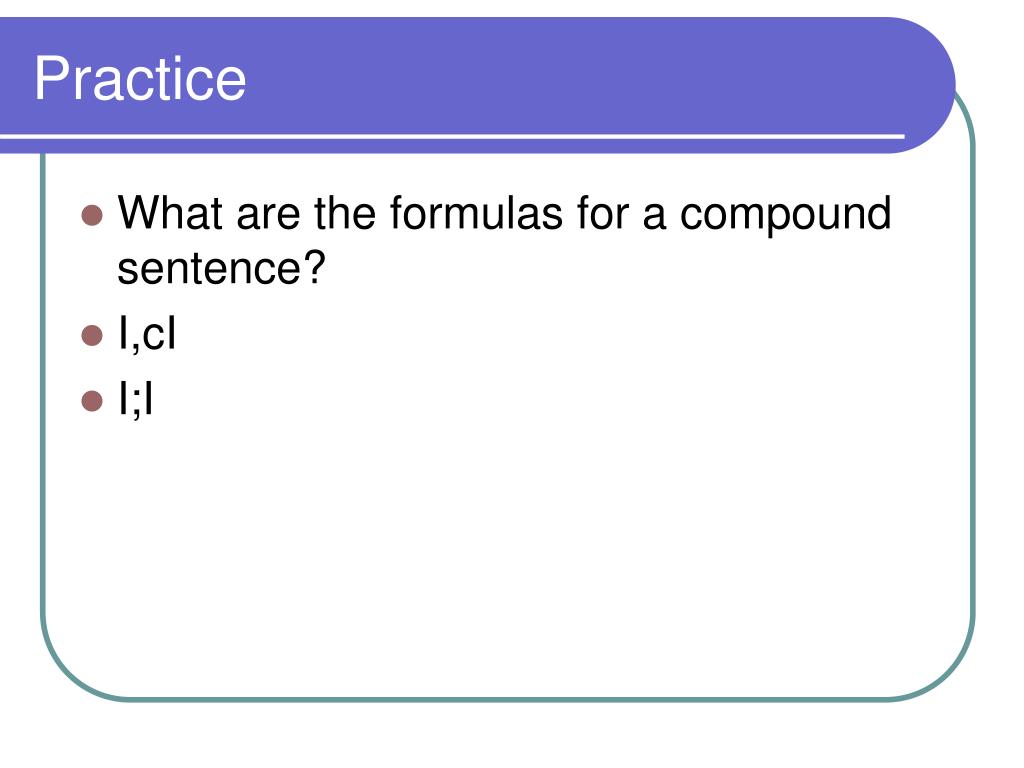
Task: Click the teal frame's right vertical edge
Action: (972, 400)
